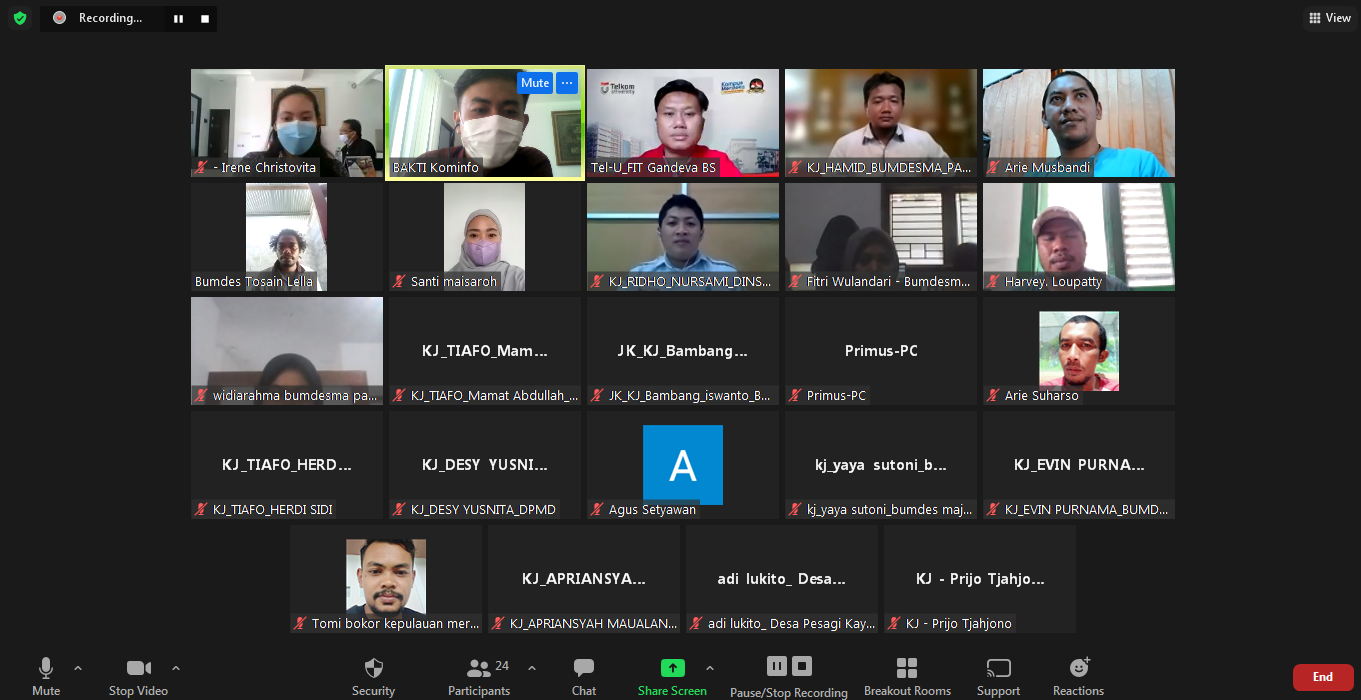Screen dimensions: 1361x700
Task: Select Tomi bokor's video tile
Action: [385, 578]
